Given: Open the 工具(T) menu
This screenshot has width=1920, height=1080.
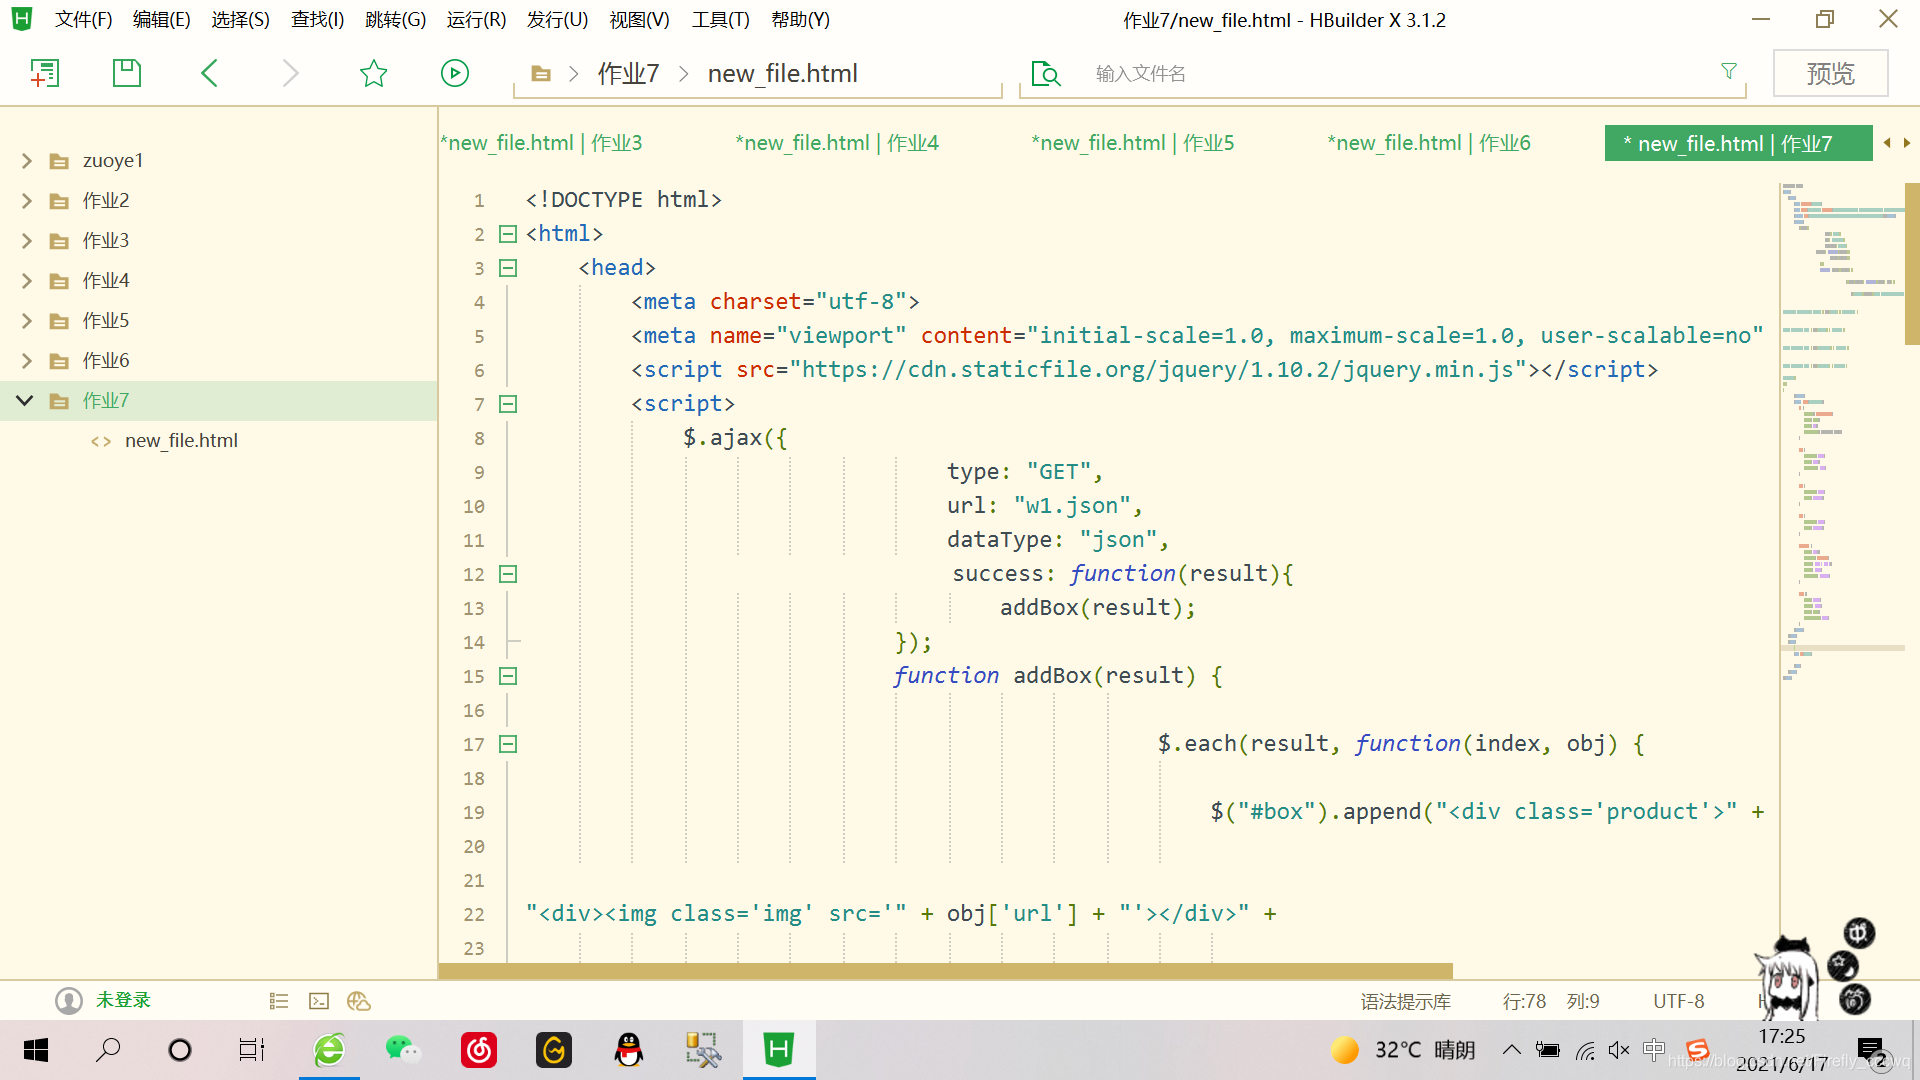Looking at the screenshot, I should [721, 20].
